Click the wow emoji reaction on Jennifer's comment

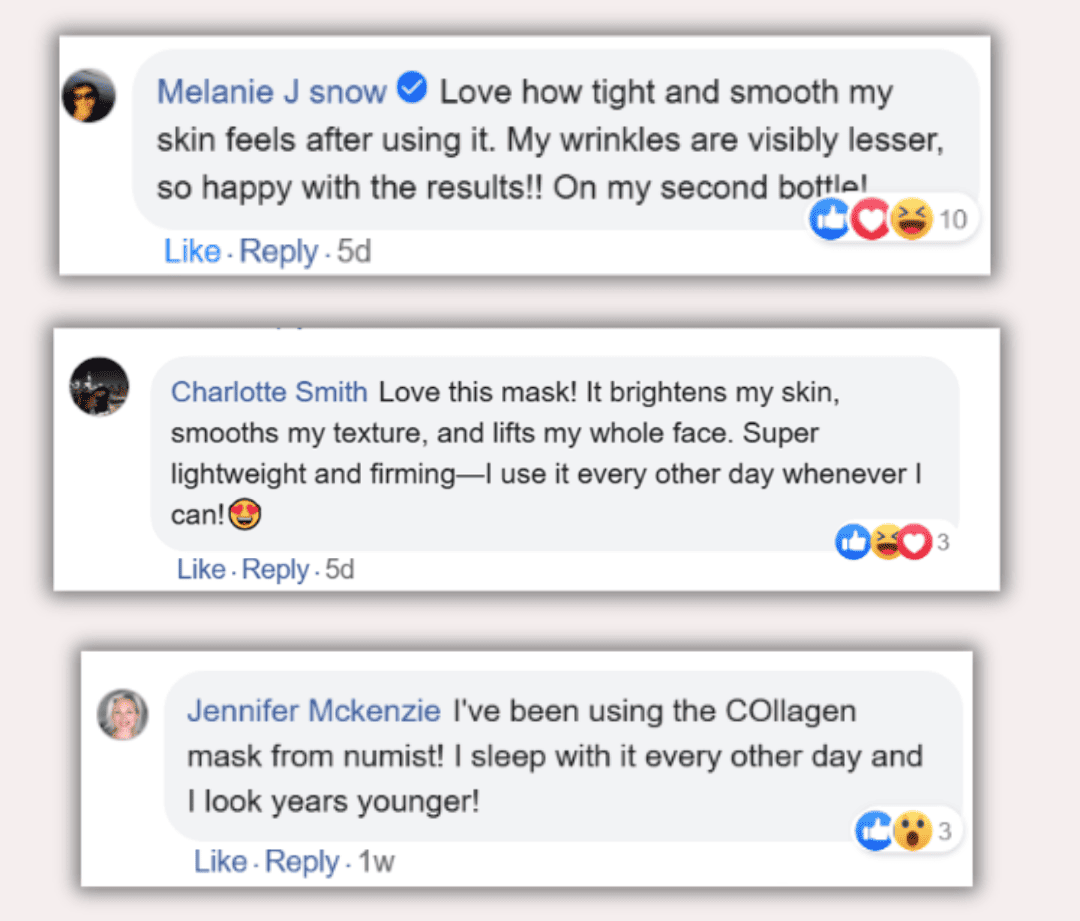[x=912, y=831]
